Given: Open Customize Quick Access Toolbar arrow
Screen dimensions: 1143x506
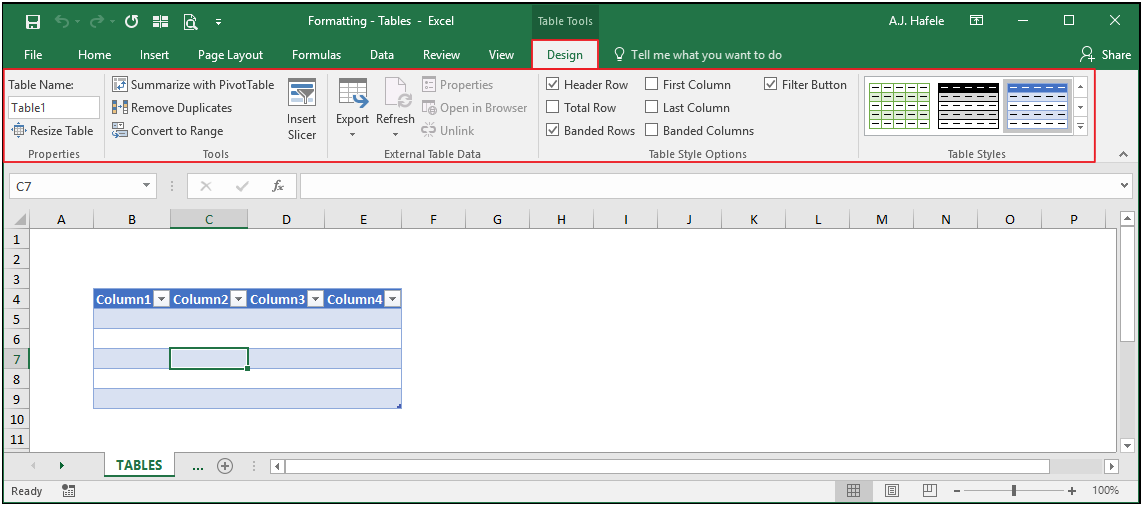Looking at the screenshot, I should coord(219,22).
